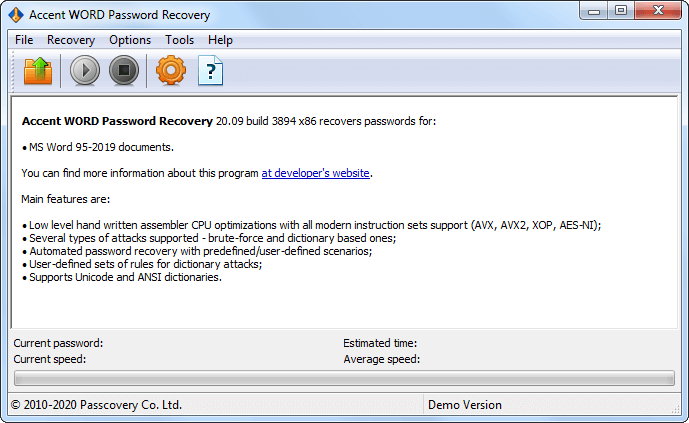The height and width of the screenshot is (423, 689).
Task: Click the 'User-defined sets of rules' line
Action: (x=142, y=264)
